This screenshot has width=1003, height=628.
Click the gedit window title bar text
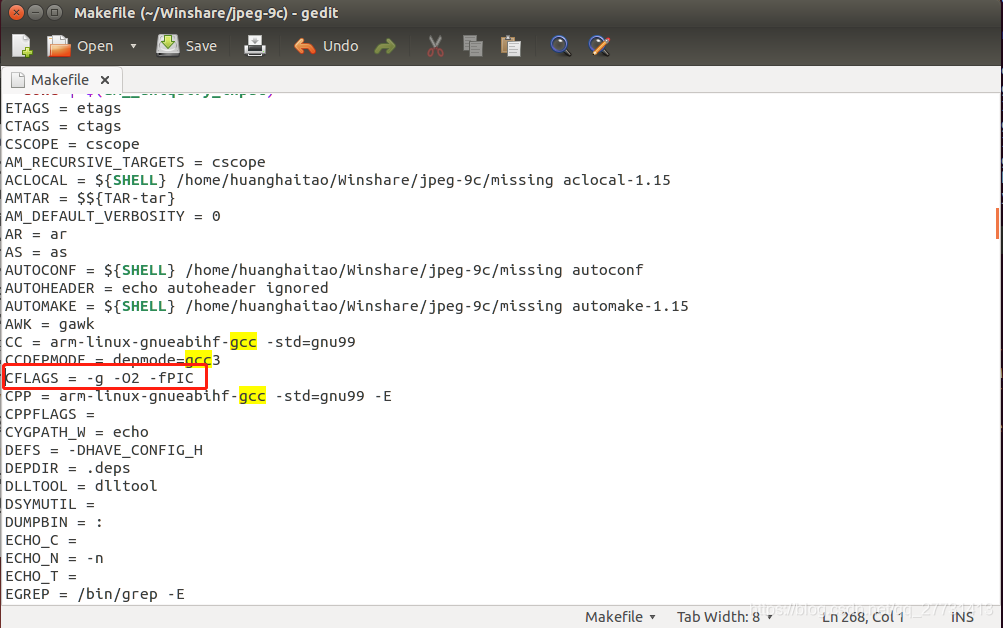tap(206, 13)
